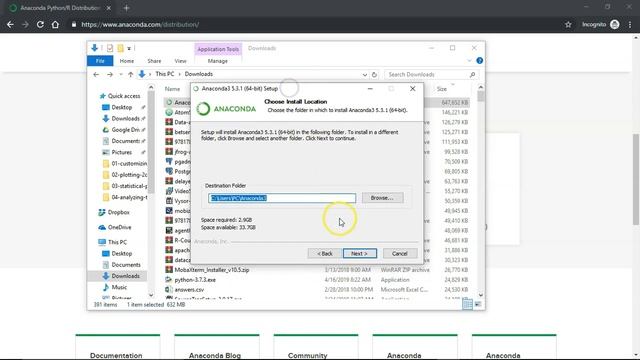Open Dropbox in navigation pane
Screen dimensions: 640x360
click(118, 212)
